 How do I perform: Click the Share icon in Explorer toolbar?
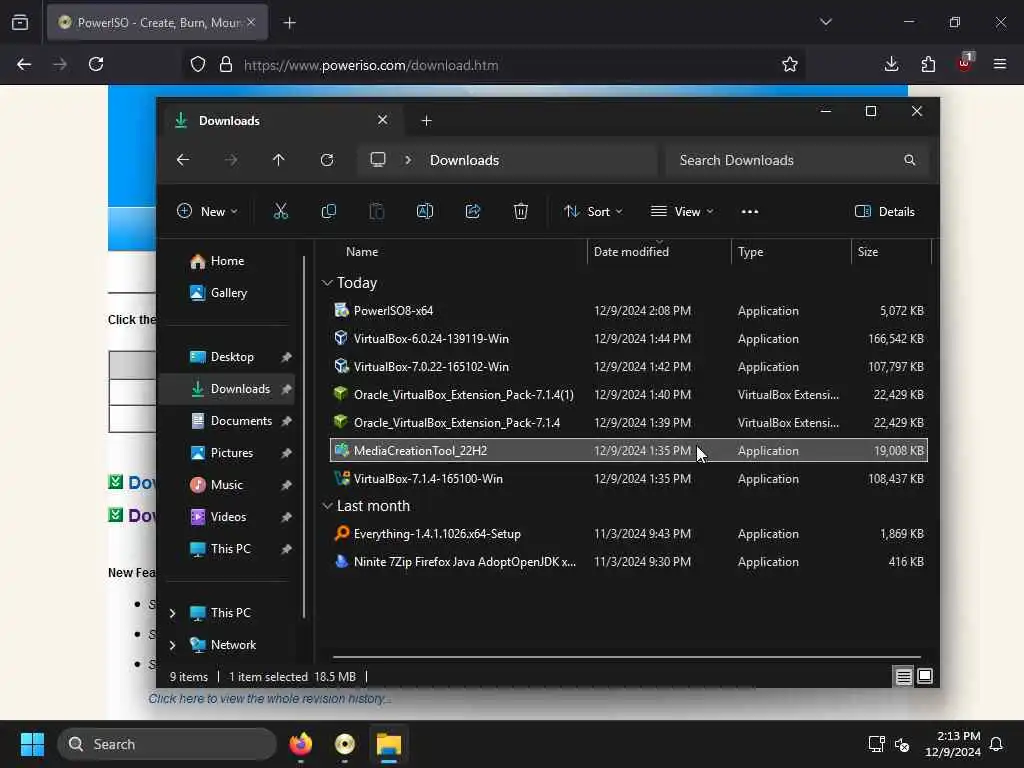point(473,212)
